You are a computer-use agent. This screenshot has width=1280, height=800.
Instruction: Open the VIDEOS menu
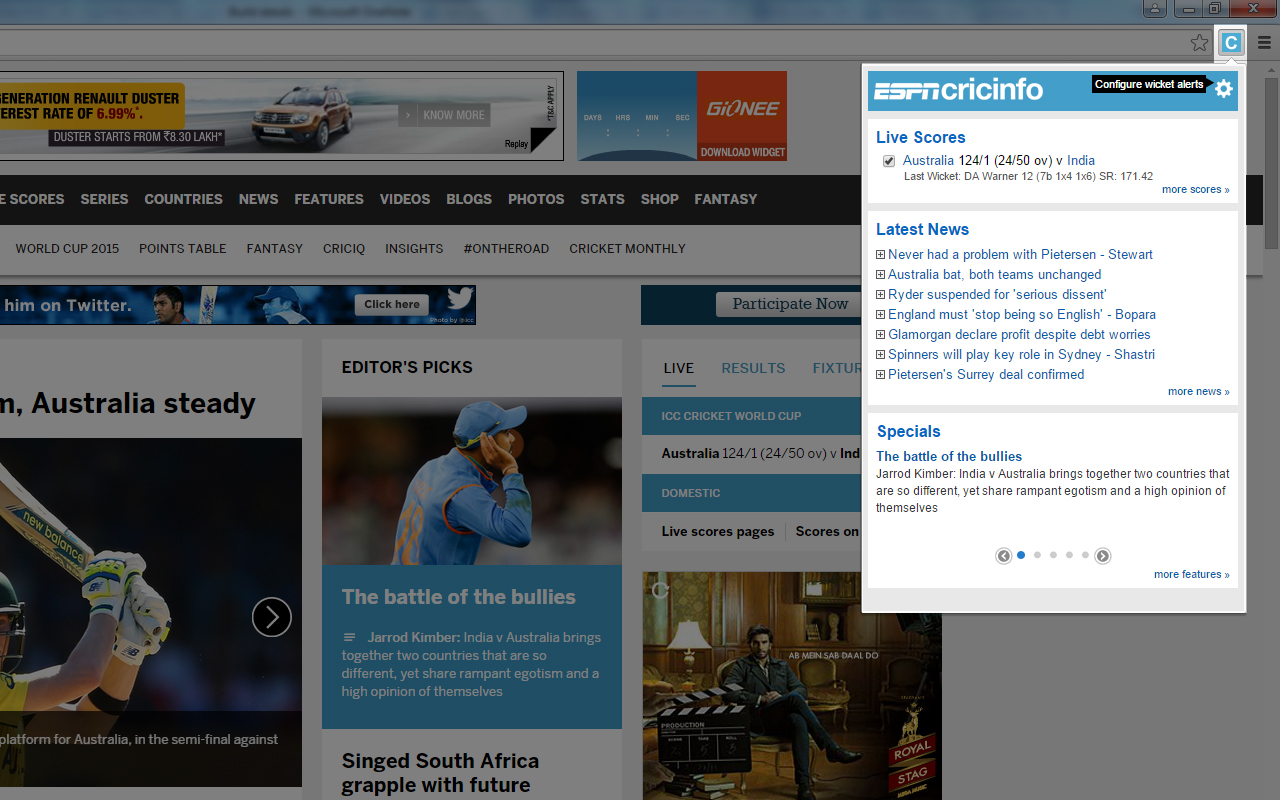pyautogui.click(x=405, y=199)
